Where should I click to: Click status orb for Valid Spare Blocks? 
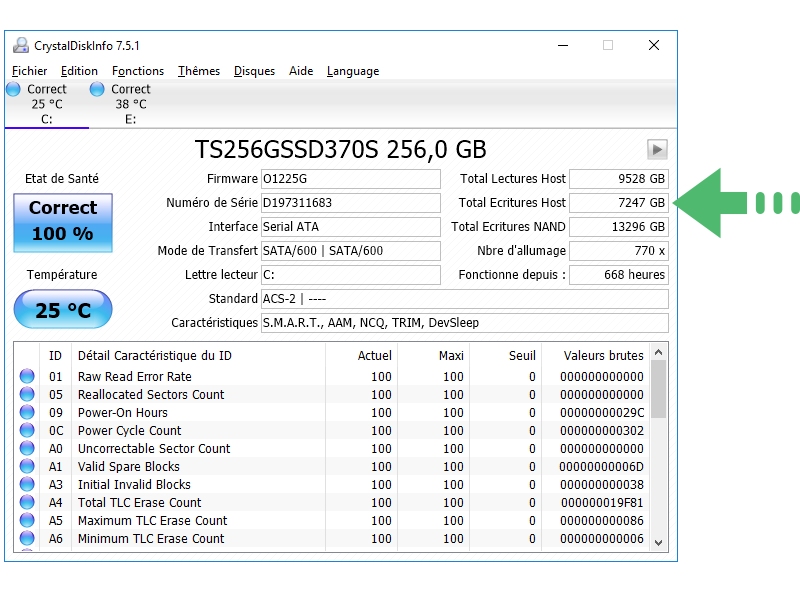27,466
